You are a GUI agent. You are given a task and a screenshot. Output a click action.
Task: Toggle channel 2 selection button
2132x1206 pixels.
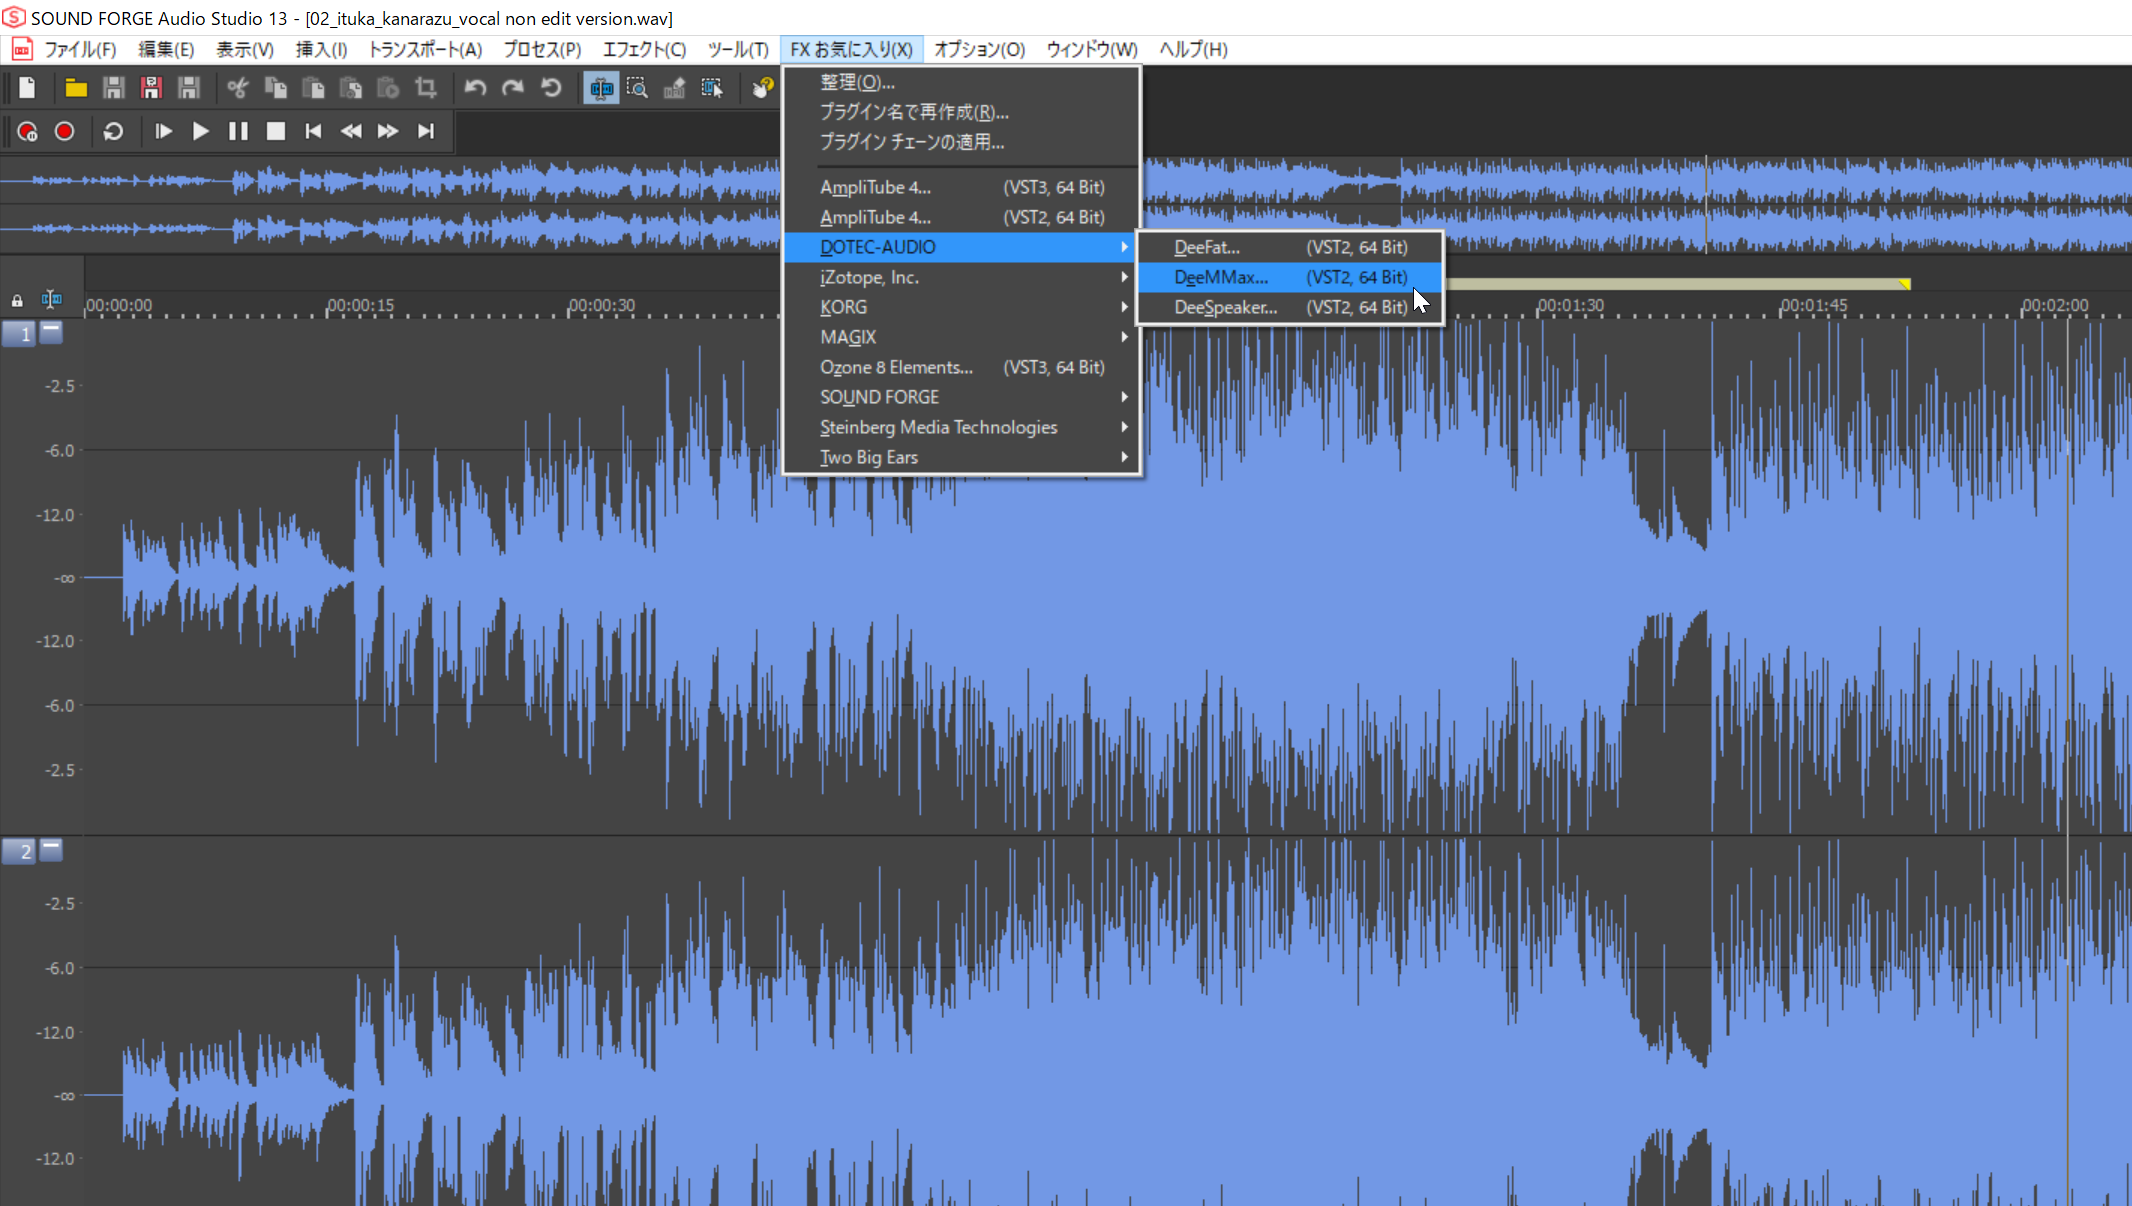[x=19, y=851]
